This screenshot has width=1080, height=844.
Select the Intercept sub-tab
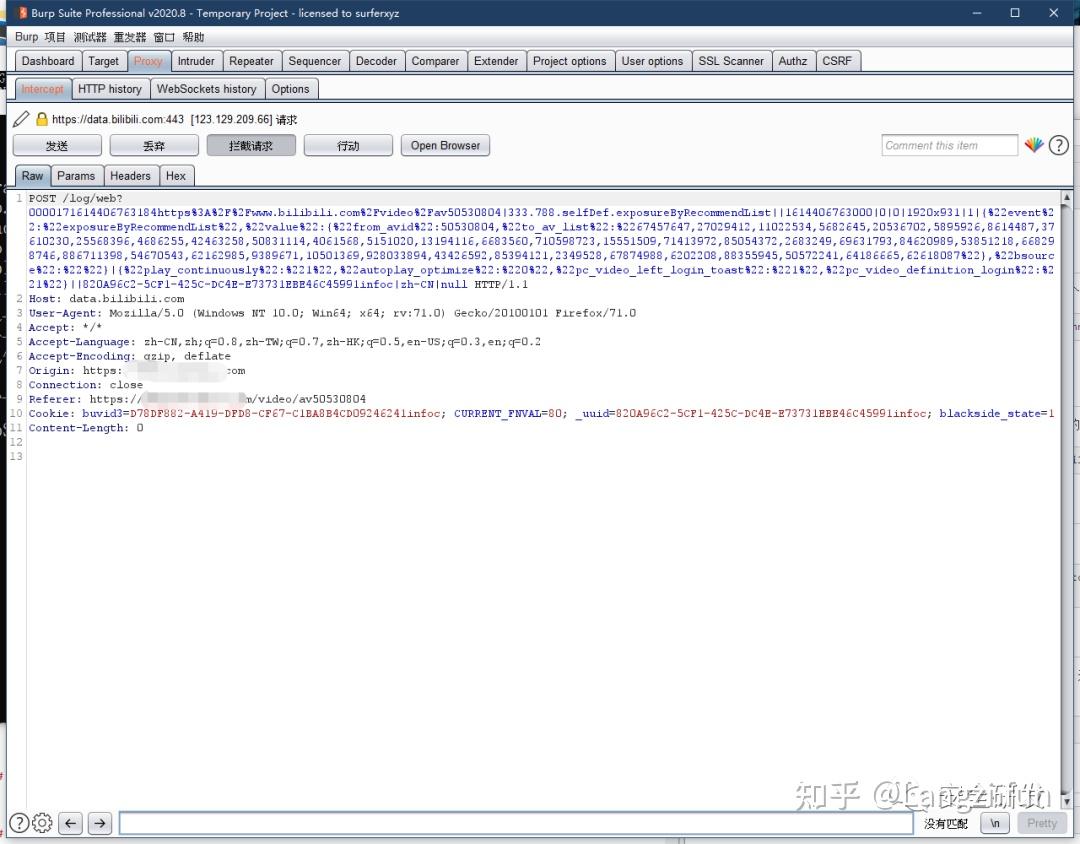coord(42,89)
